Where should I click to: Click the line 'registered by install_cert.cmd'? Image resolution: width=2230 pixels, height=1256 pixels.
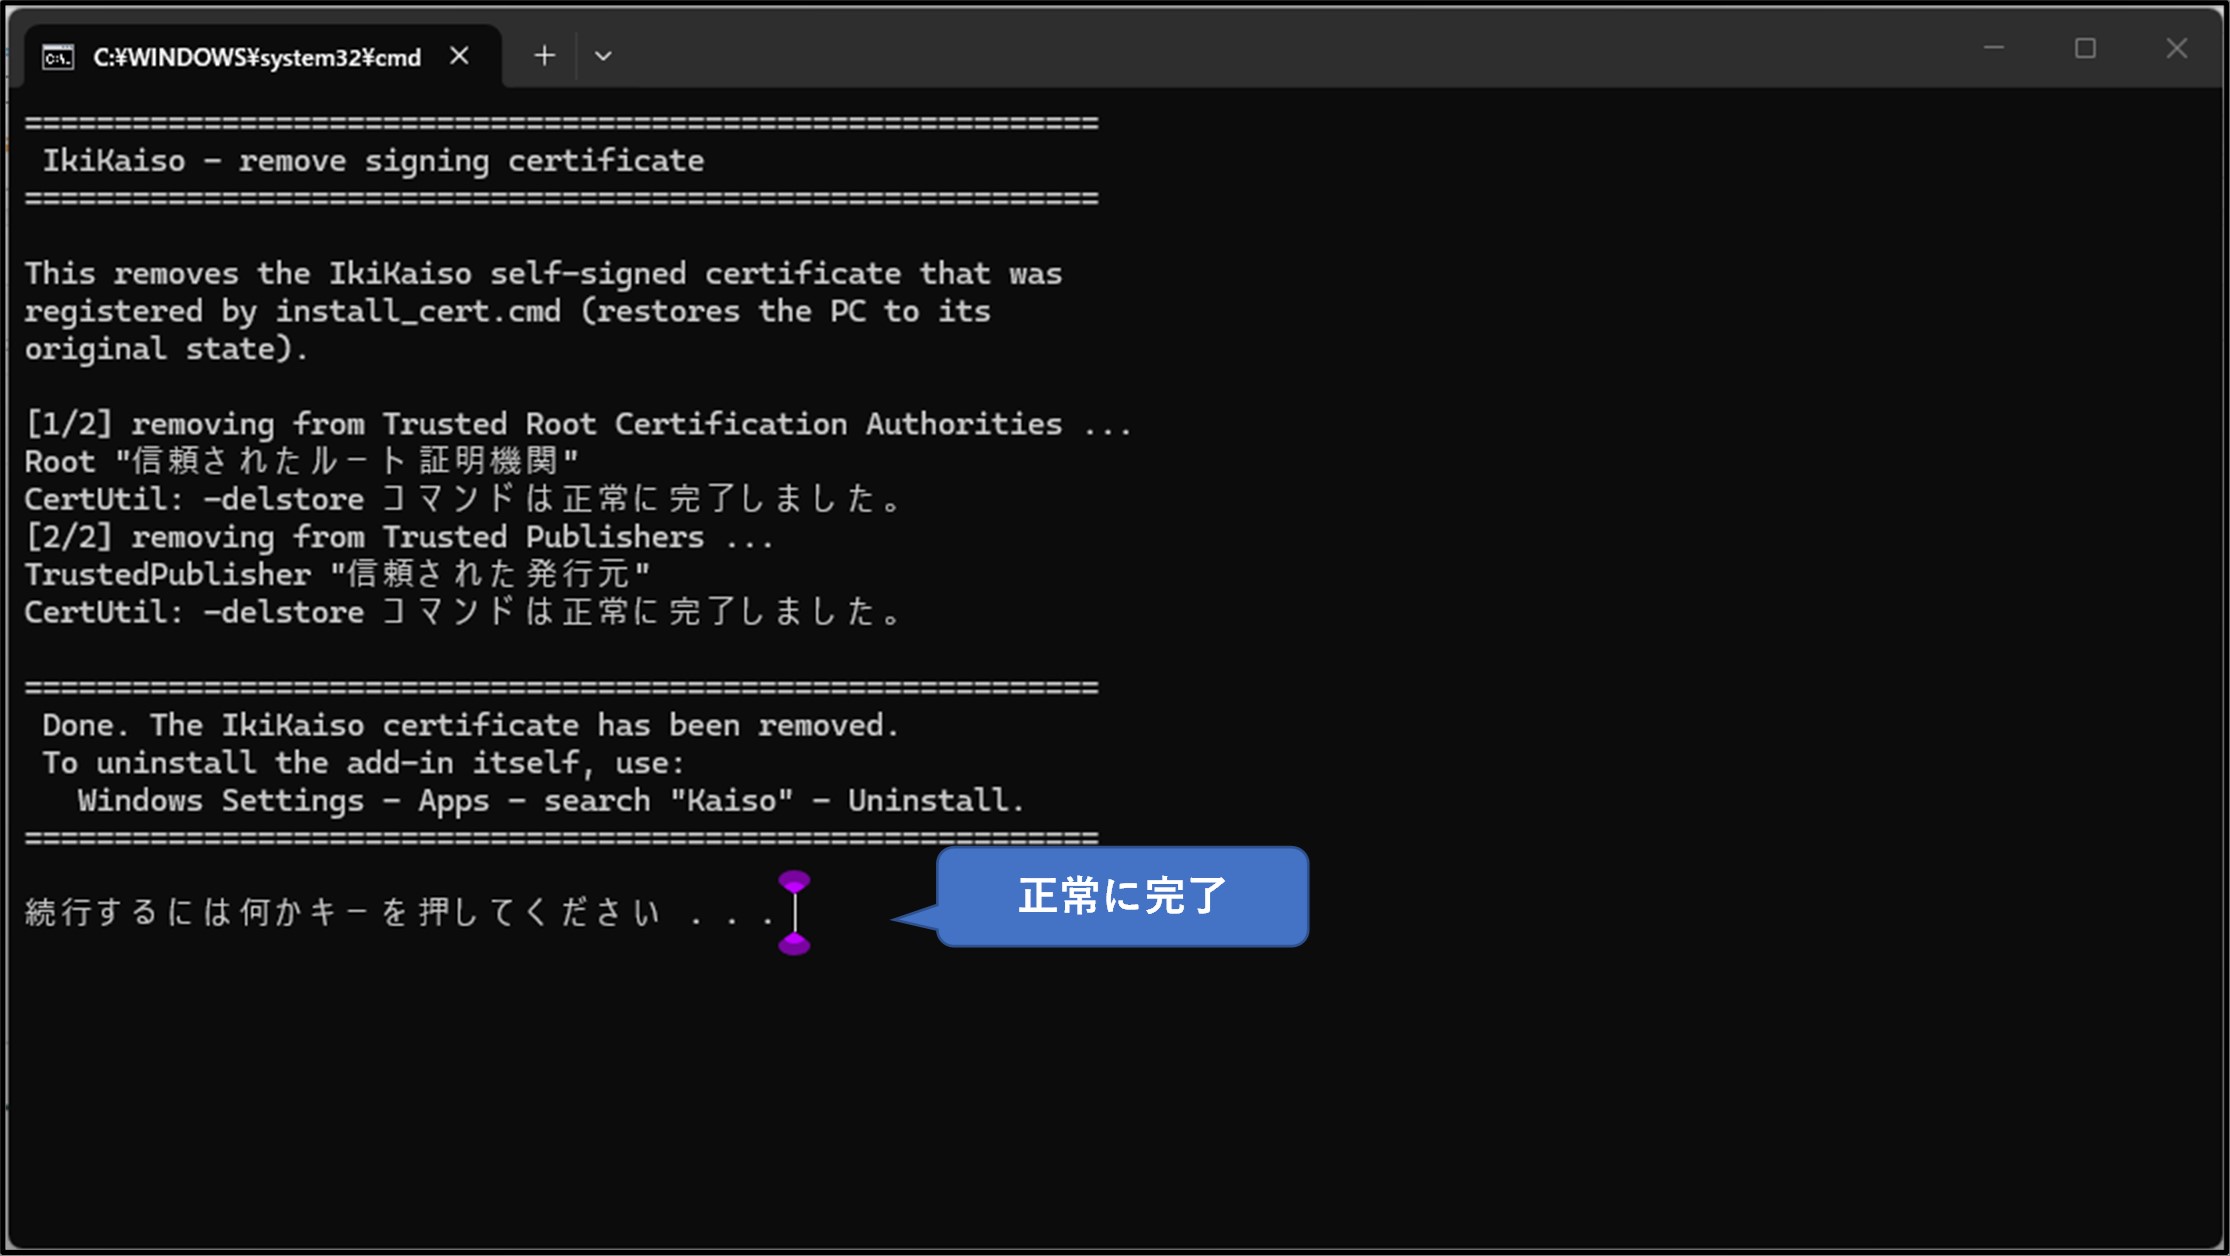click(x=507, y=312)
